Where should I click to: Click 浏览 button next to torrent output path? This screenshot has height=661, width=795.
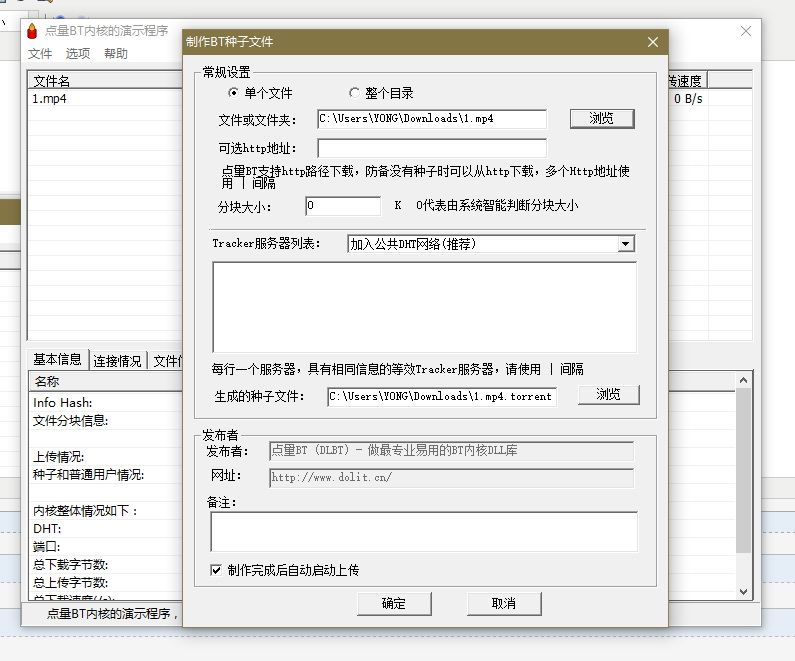(x=608, y=394)
